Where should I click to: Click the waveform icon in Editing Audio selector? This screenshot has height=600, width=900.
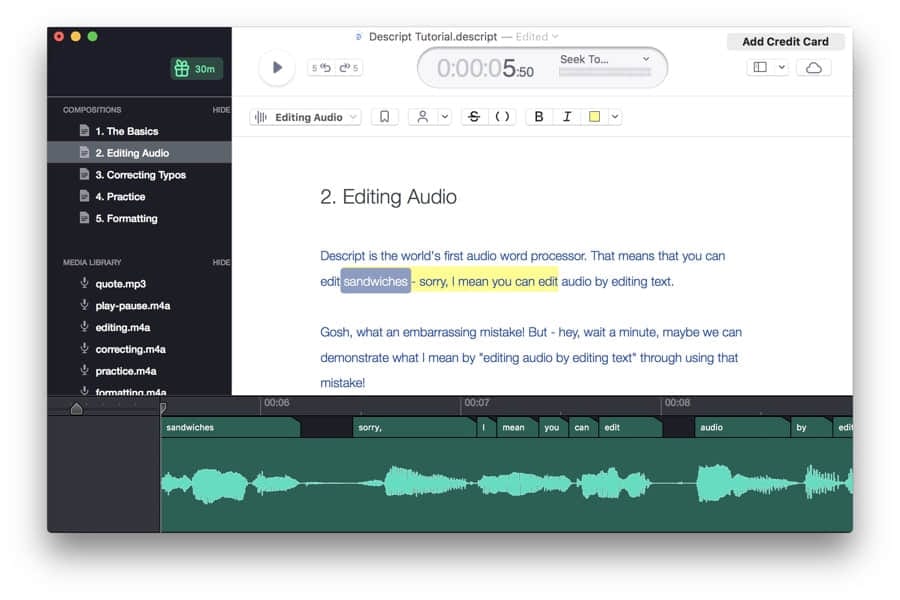coord(261,117)
